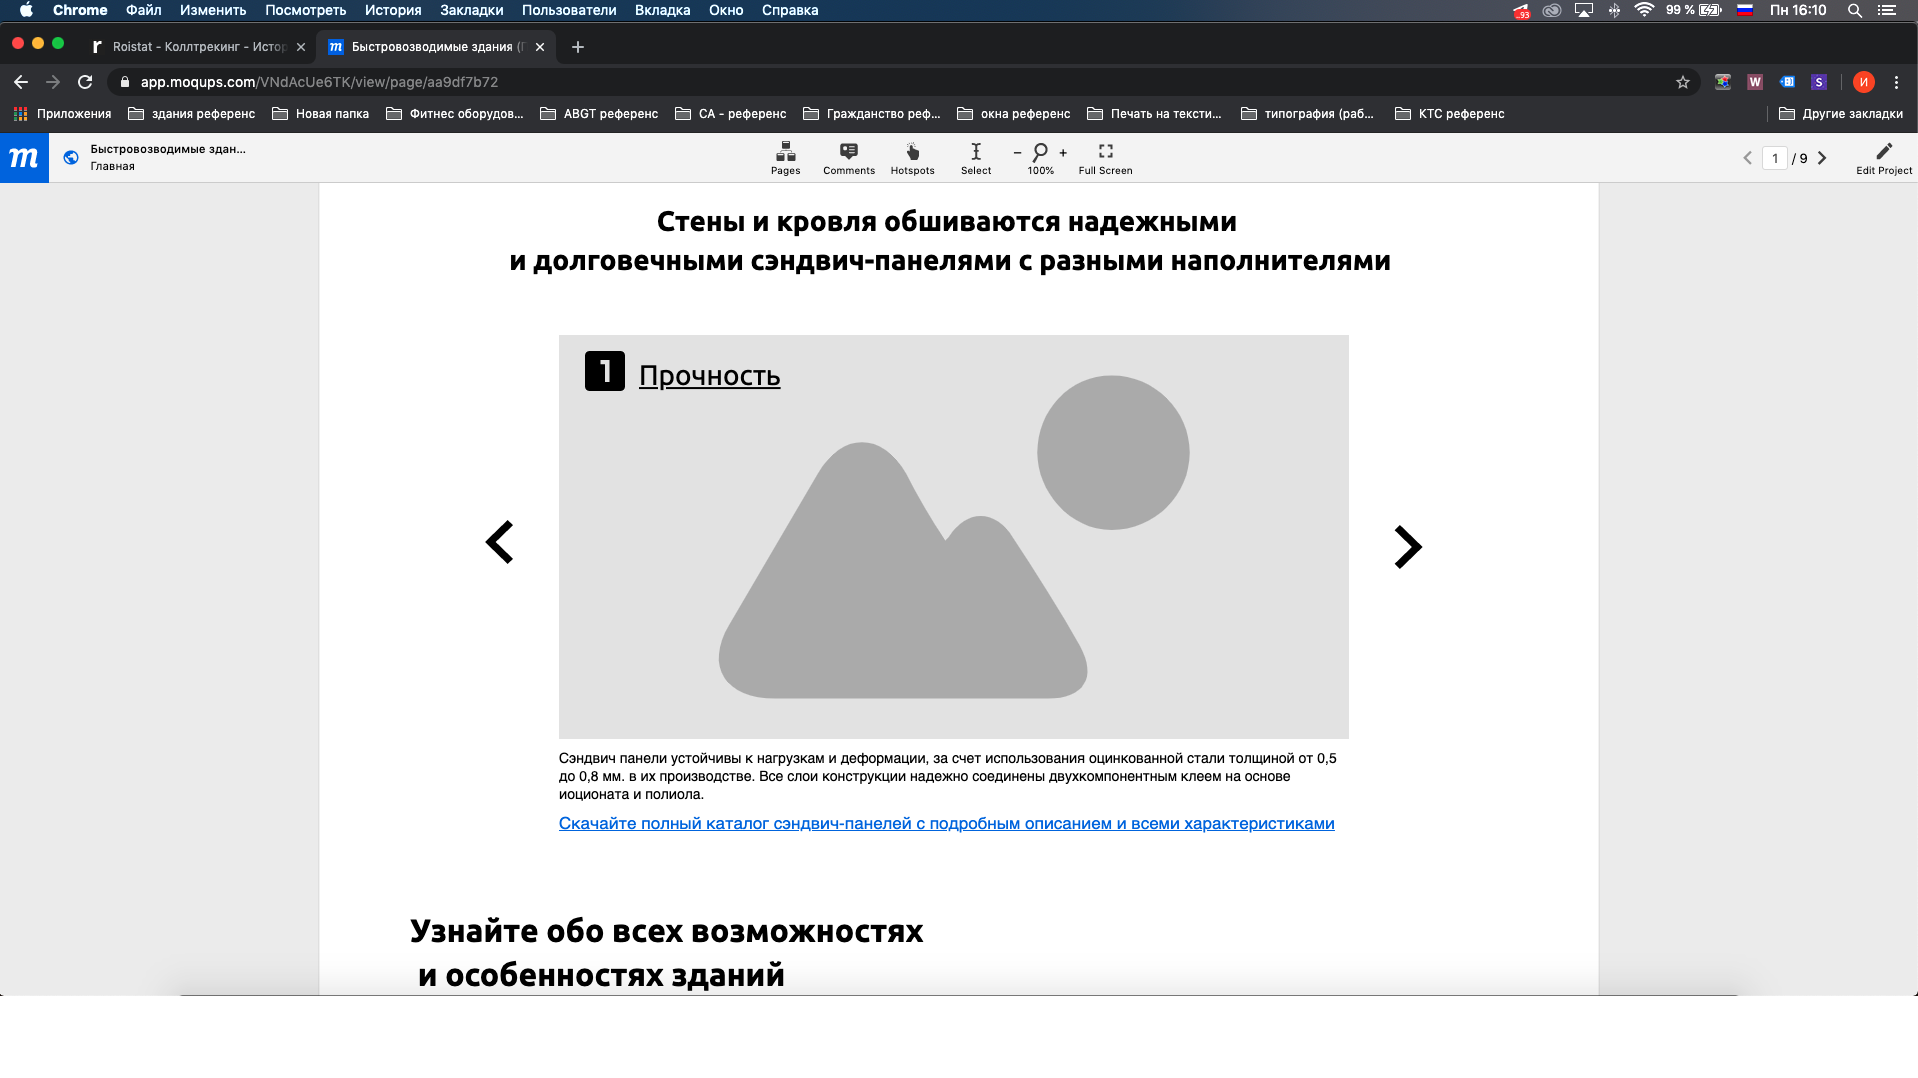Zoom in with the plus button
The width and height of the screenshot is (1918, 1078).
pyautogui.click(x=1063, y=153)
